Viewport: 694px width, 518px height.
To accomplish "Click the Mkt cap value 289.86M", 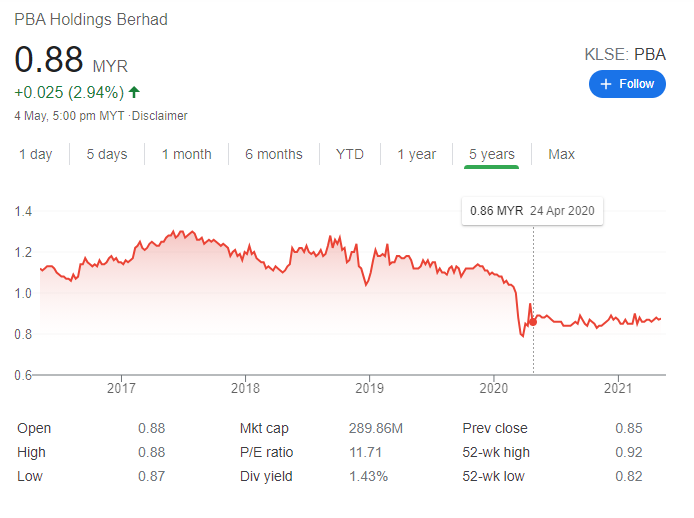I will coord(376,428).
